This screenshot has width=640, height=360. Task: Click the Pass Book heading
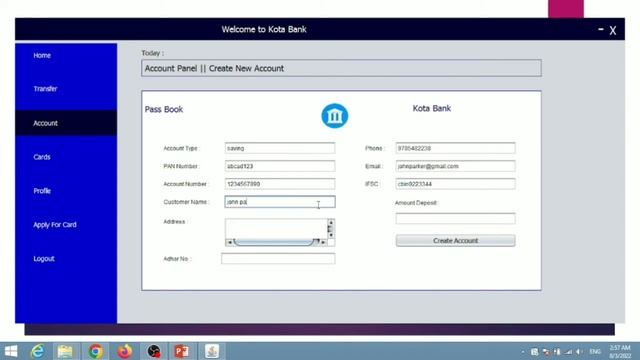tap(164, 109)
